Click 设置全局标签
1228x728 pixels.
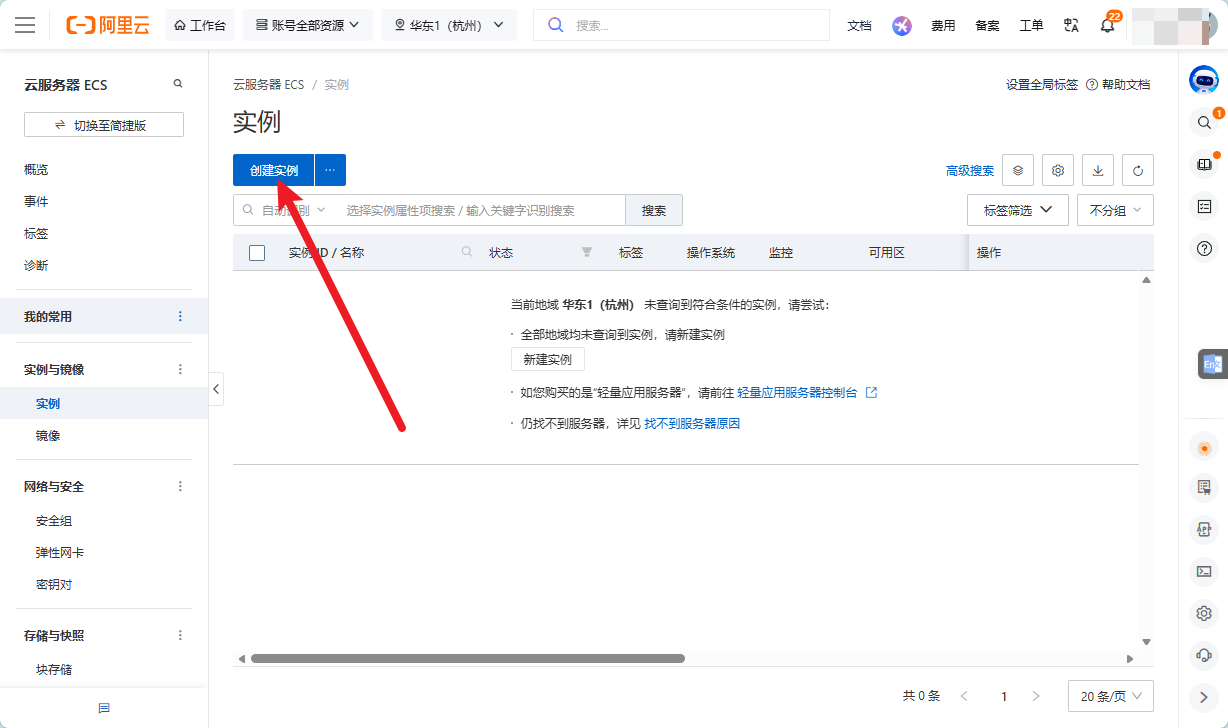pyautogui.click(x=1042, y=85)
